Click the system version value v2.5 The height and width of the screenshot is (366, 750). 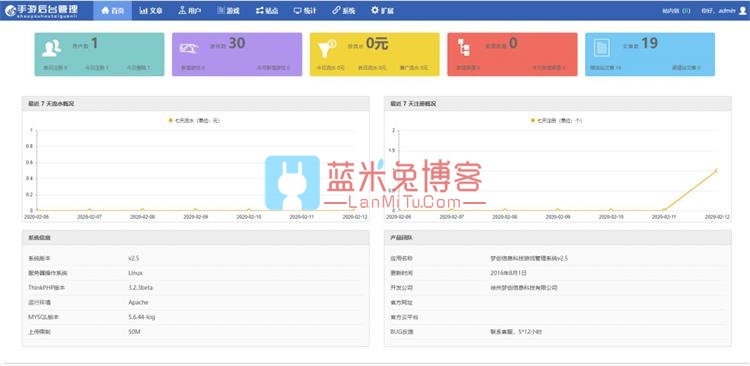tap(133, 258)
